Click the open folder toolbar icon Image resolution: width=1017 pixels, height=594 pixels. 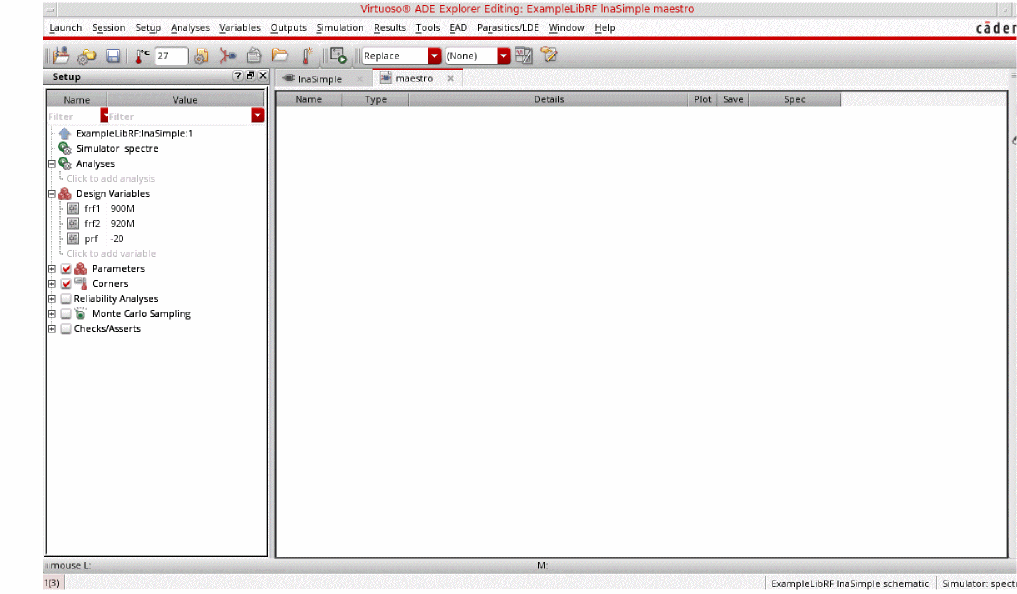(280, 56)
